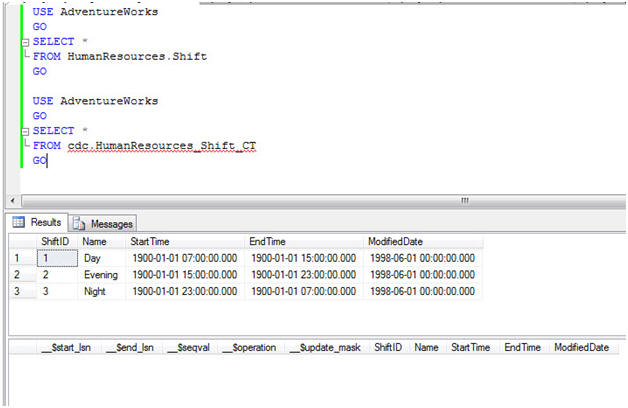628x408 pixels.
Task: Click the second USE AdventureWorks line
Action: click(x=95, y=101)
